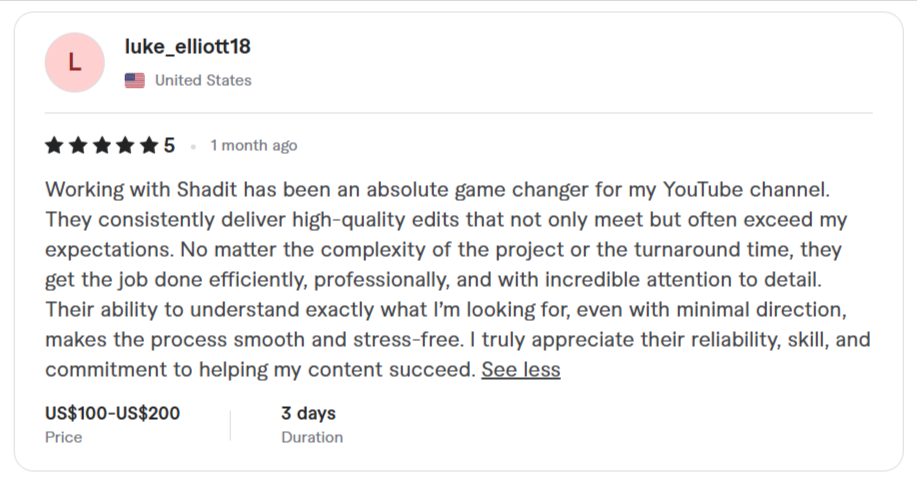The height and width of the screenshot is (483, 917).
Task: Click the second rating star
Action: coord(78,146)
